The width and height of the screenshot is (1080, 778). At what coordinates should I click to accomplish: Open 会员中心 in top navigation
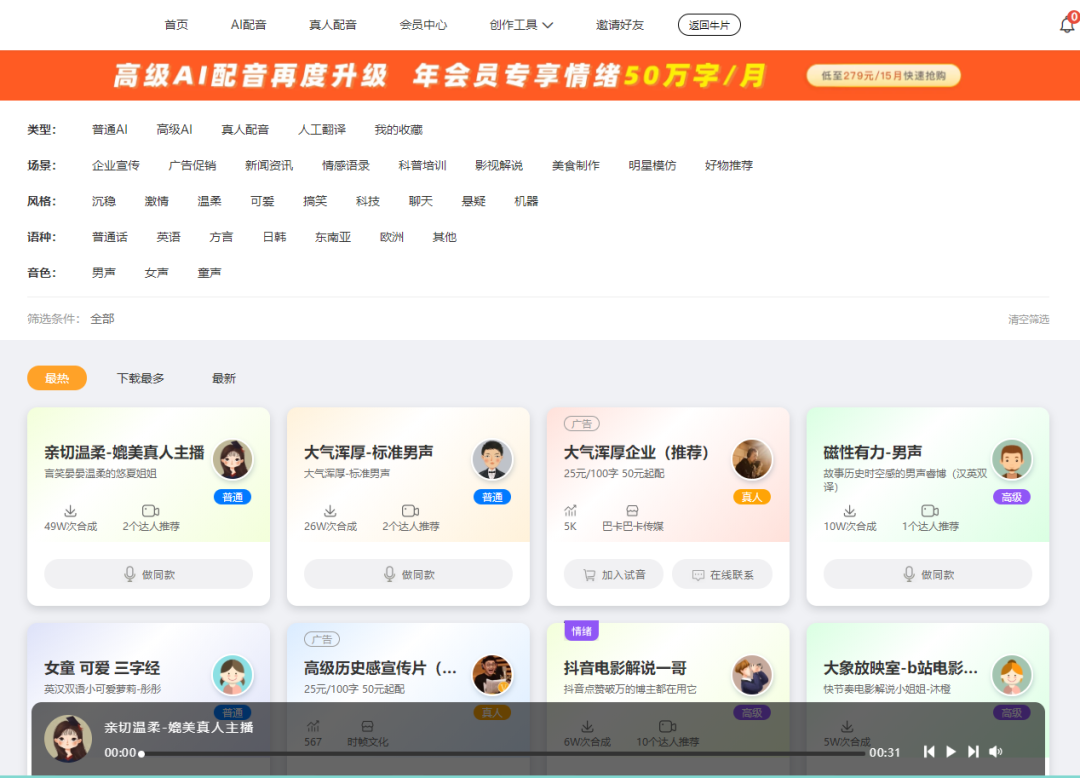pos(423,25)
